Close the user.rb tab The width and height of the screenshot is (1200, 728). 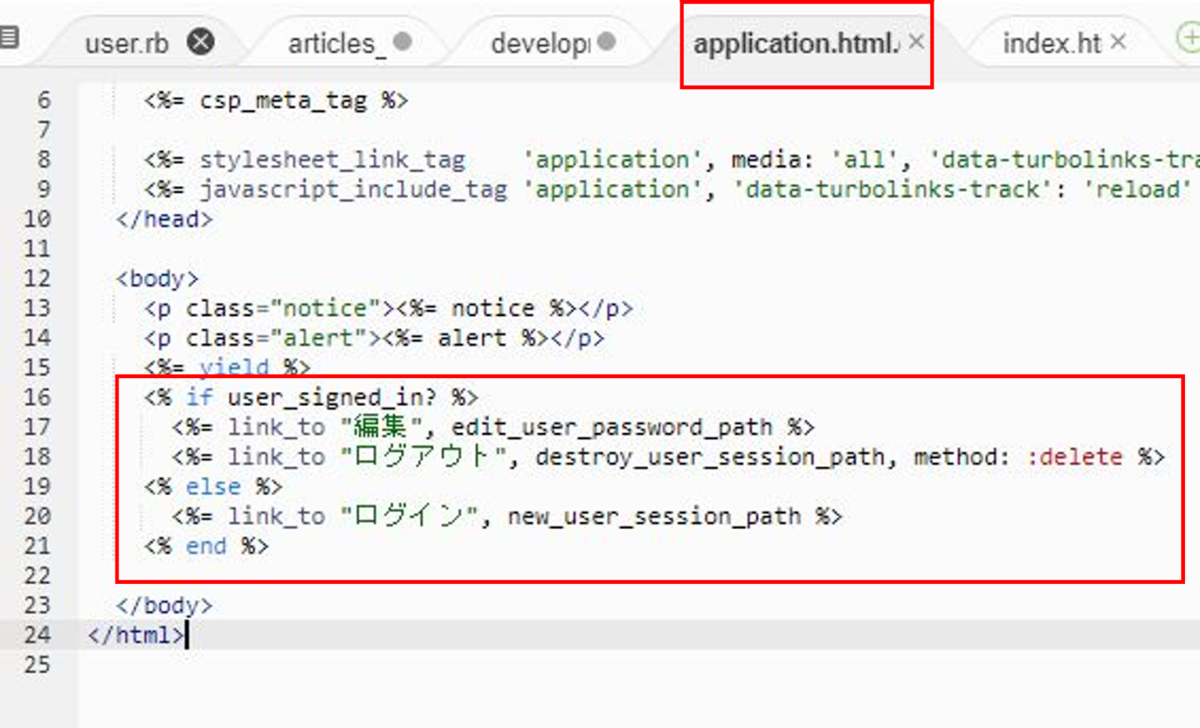click(x=201, y=43)
